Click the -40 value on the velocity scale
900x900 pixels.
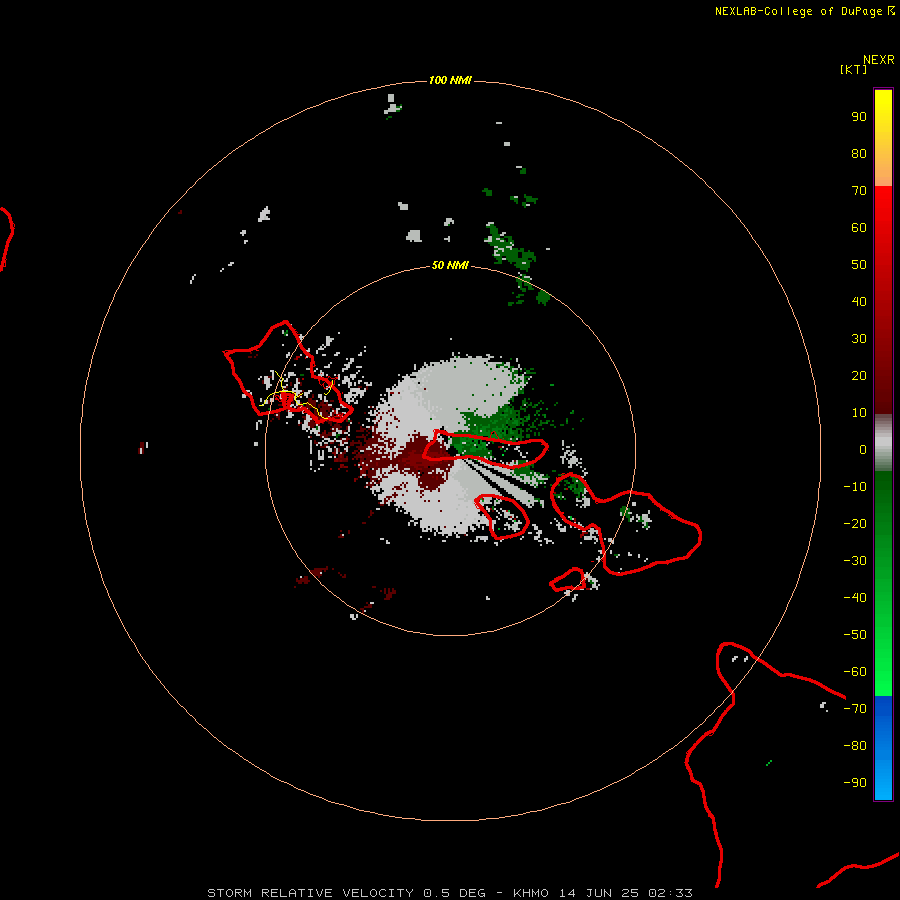pos(855,598)
